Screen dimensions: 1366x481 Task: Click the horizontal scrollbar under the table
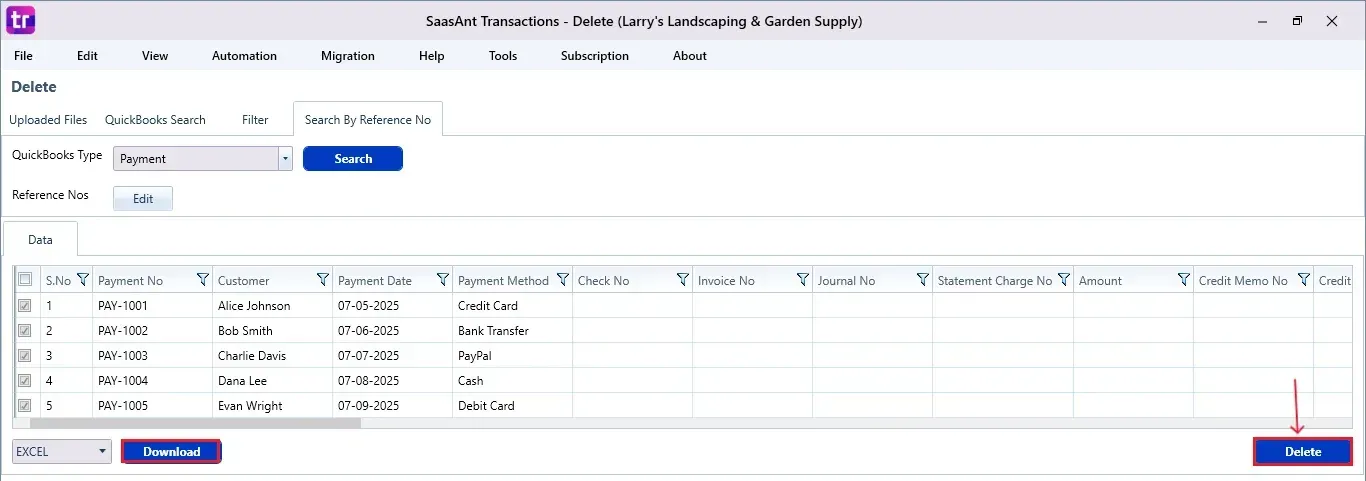coord(194,423)
